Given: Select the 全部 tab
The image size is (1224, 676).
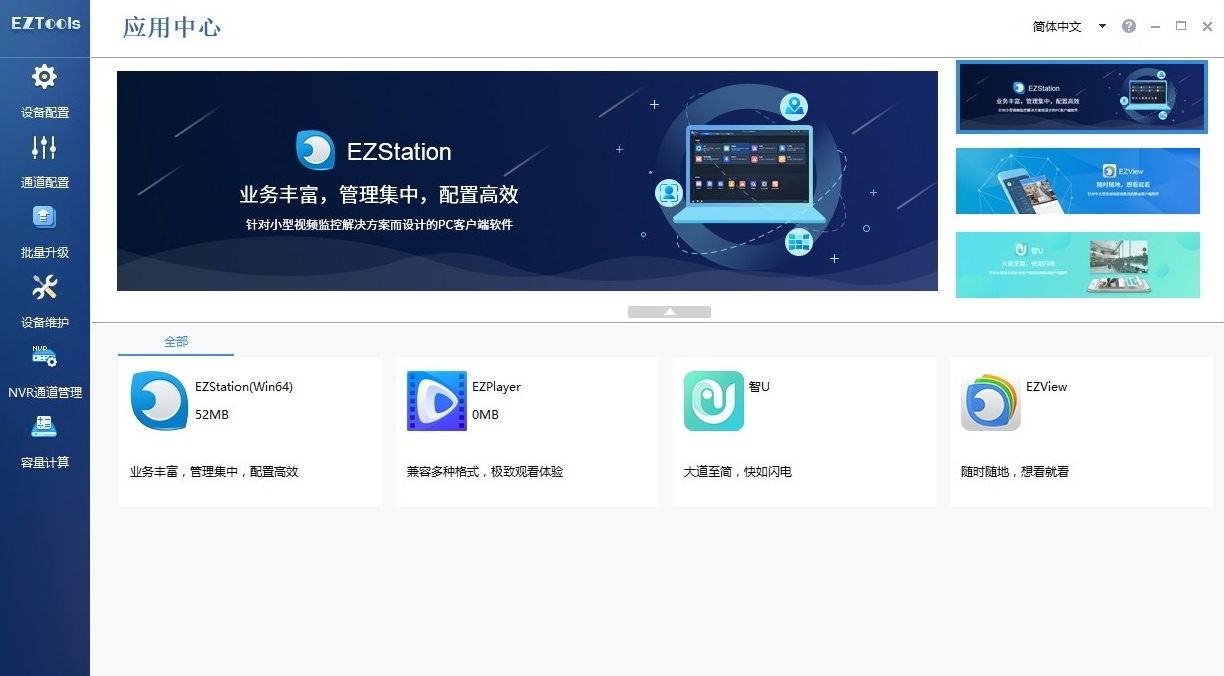Looking at the screenshot, I should [176, 342].
